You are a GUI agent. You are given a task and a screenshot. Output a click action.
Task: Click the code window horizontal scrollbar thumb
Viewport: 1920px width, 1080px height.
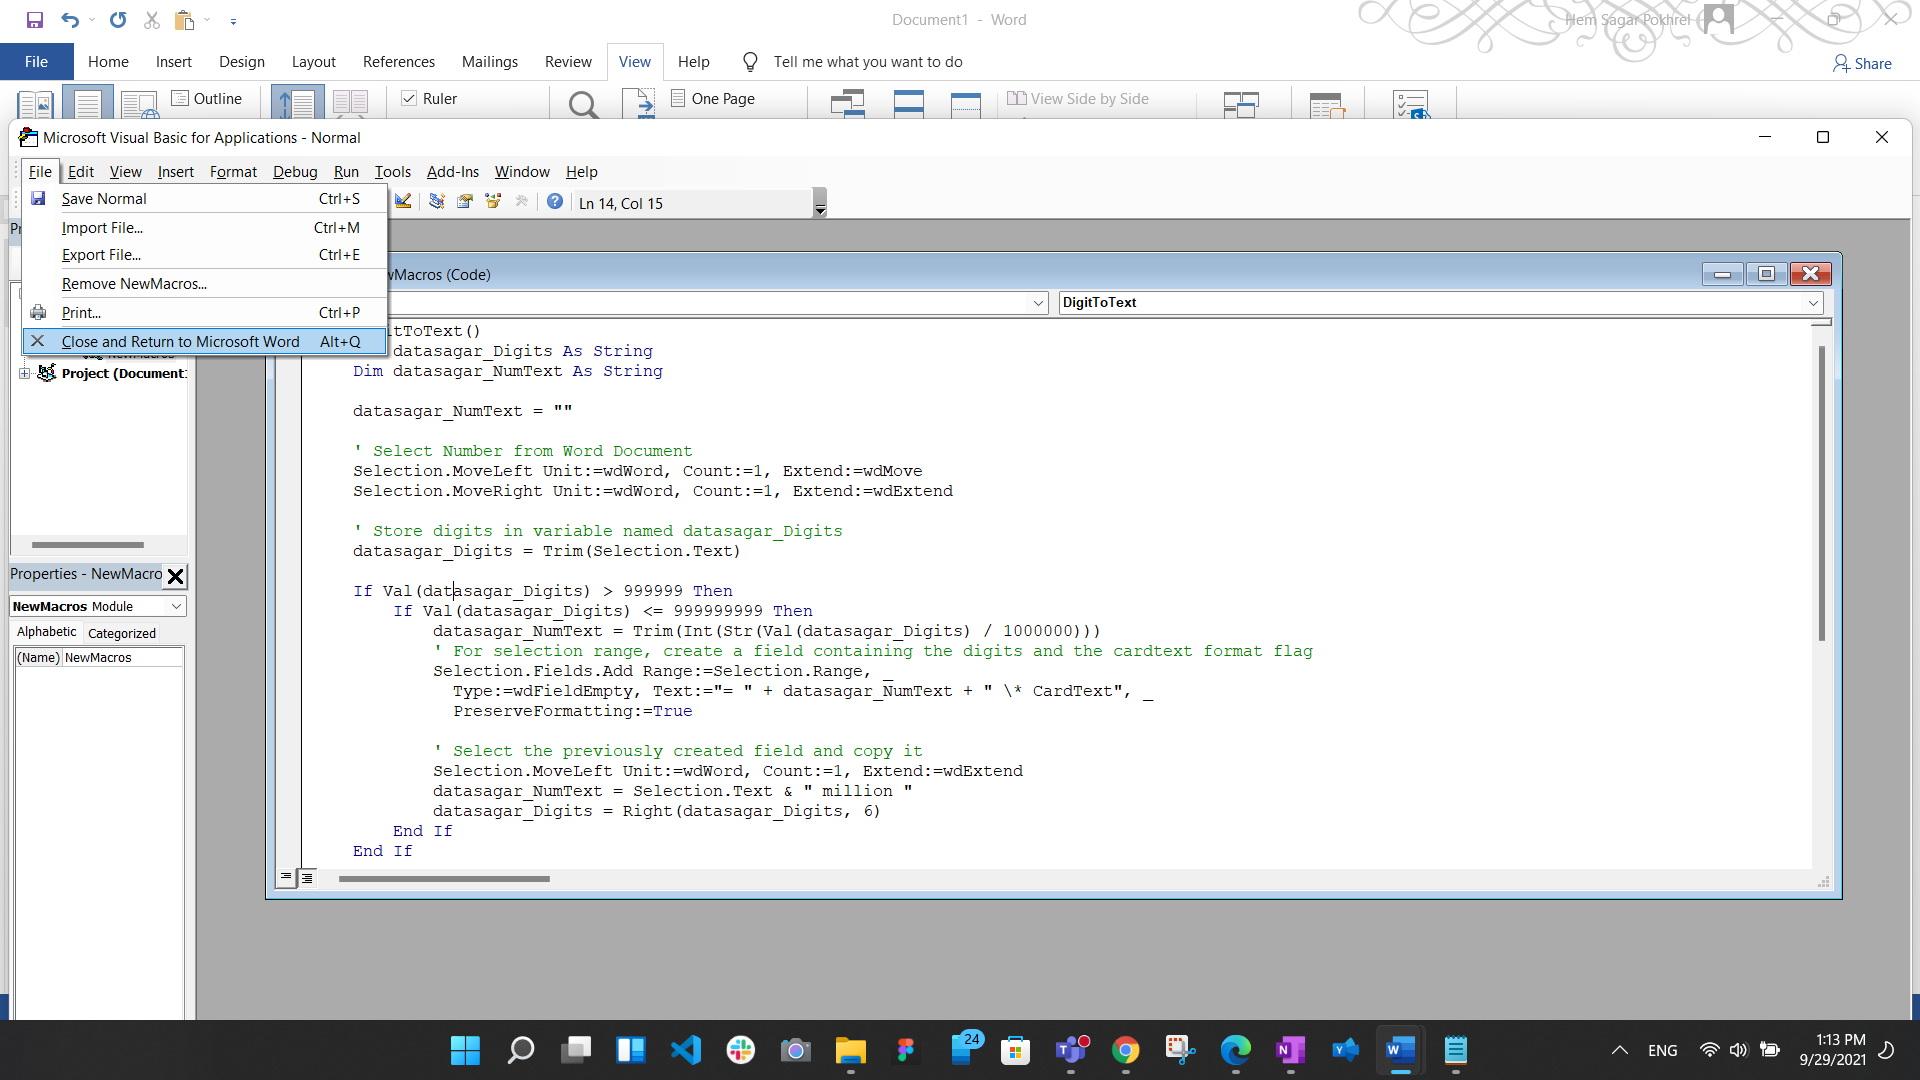444,879
